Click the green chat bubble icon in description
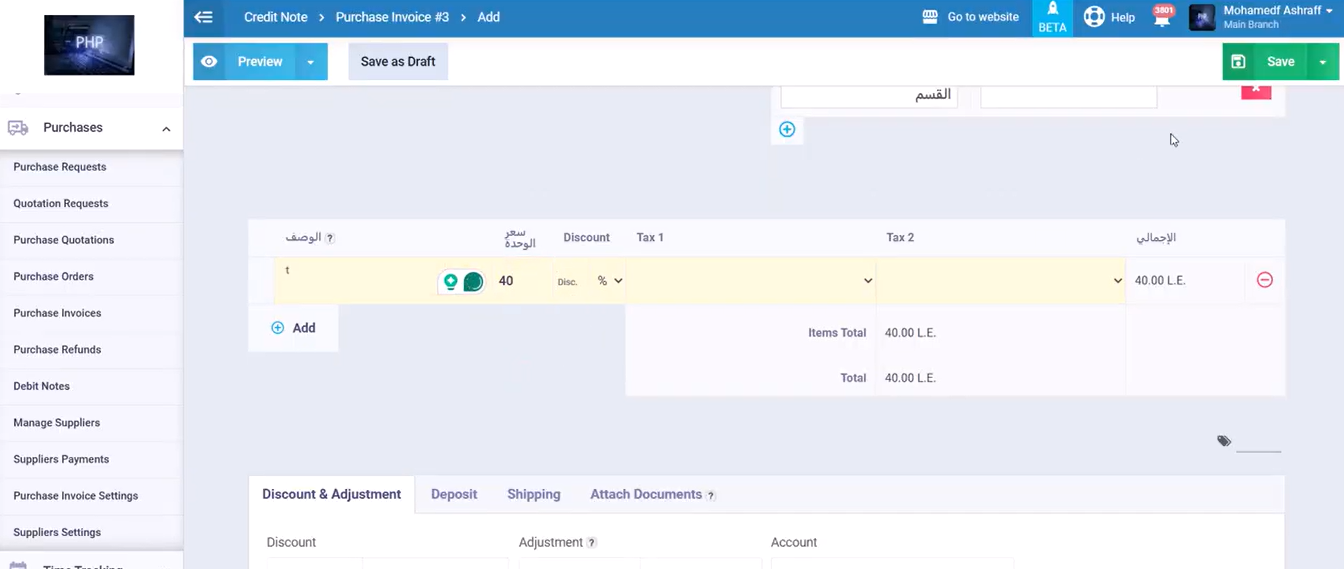Viewport: 1344px width, 569px height. [473, 282]
